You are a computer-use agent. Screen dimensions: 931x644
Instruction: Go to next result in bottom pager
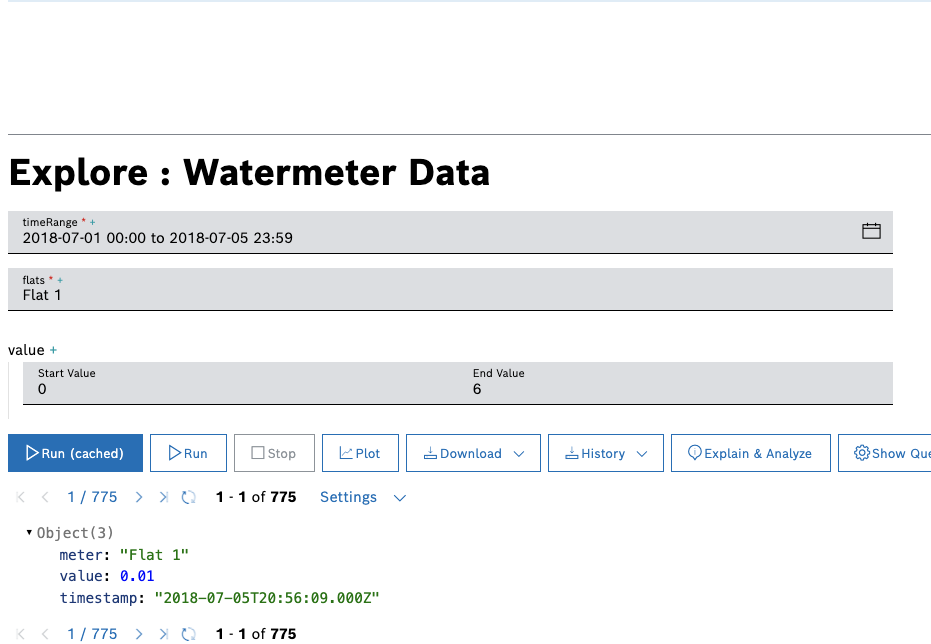[x=139, y=634]
